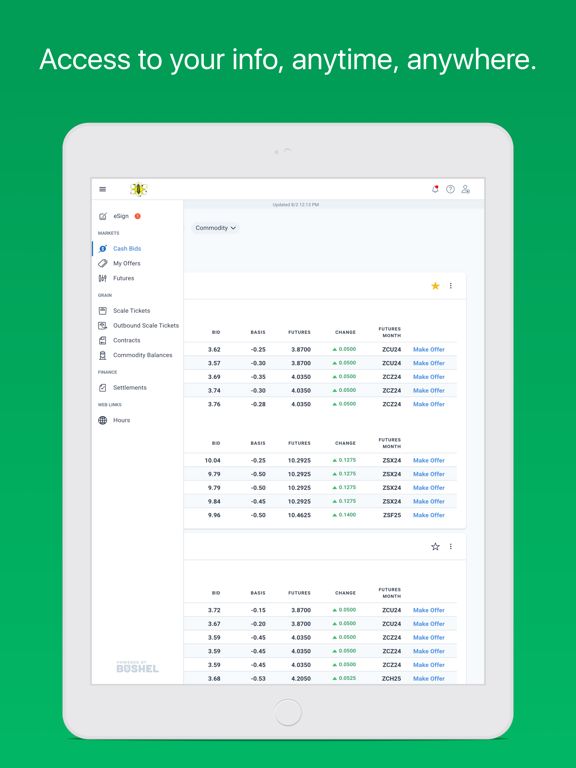Make Offer on the 9.84 bid row
Viewport: 576px width, 768px height.
(429, 502)
